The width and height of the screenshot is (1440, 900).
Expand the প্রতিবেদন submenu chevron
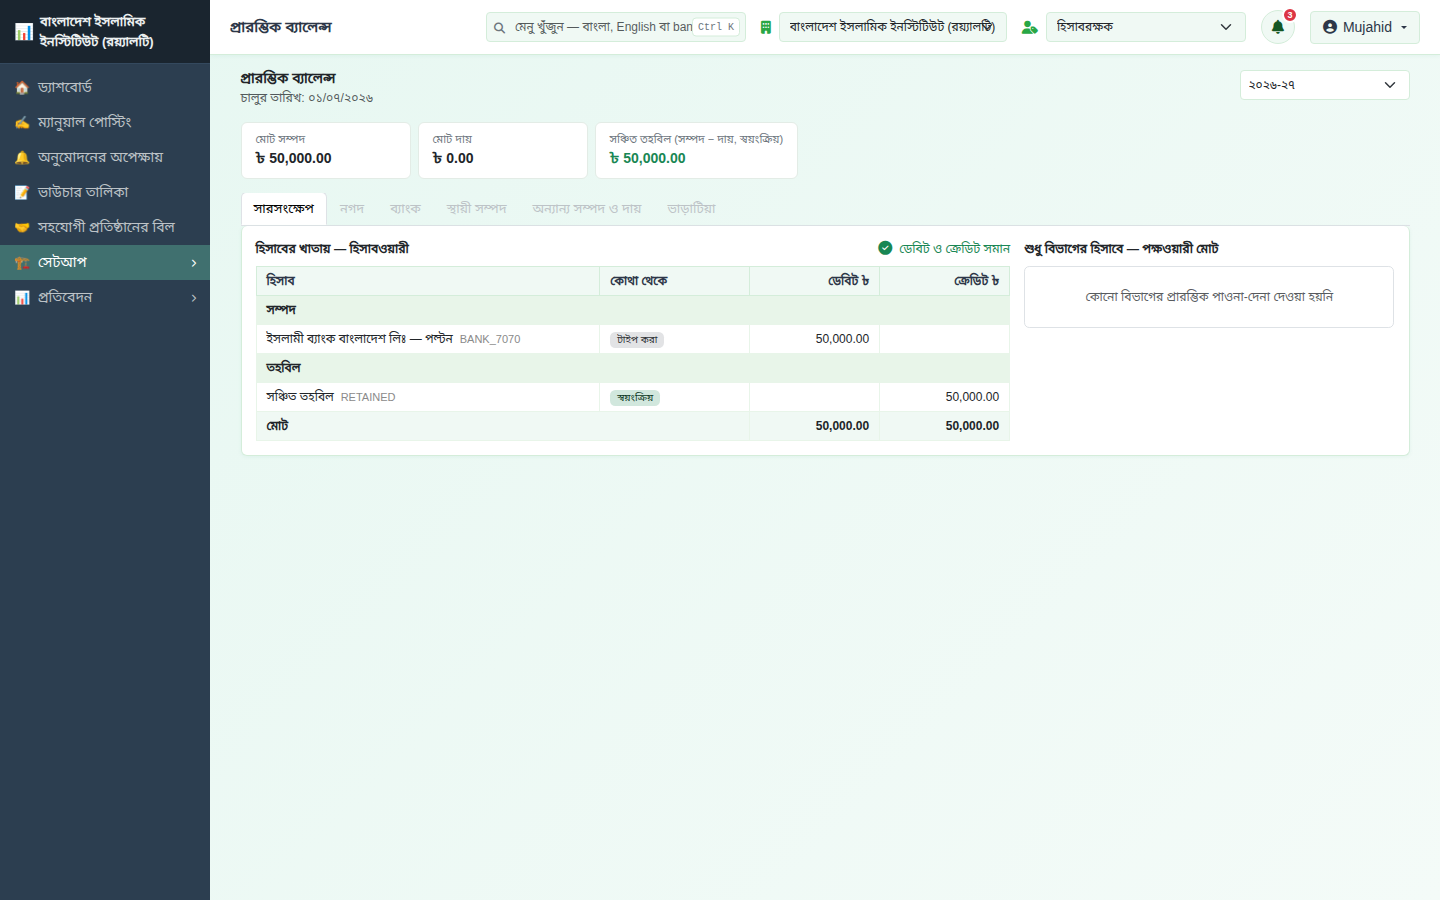(194, 298)
